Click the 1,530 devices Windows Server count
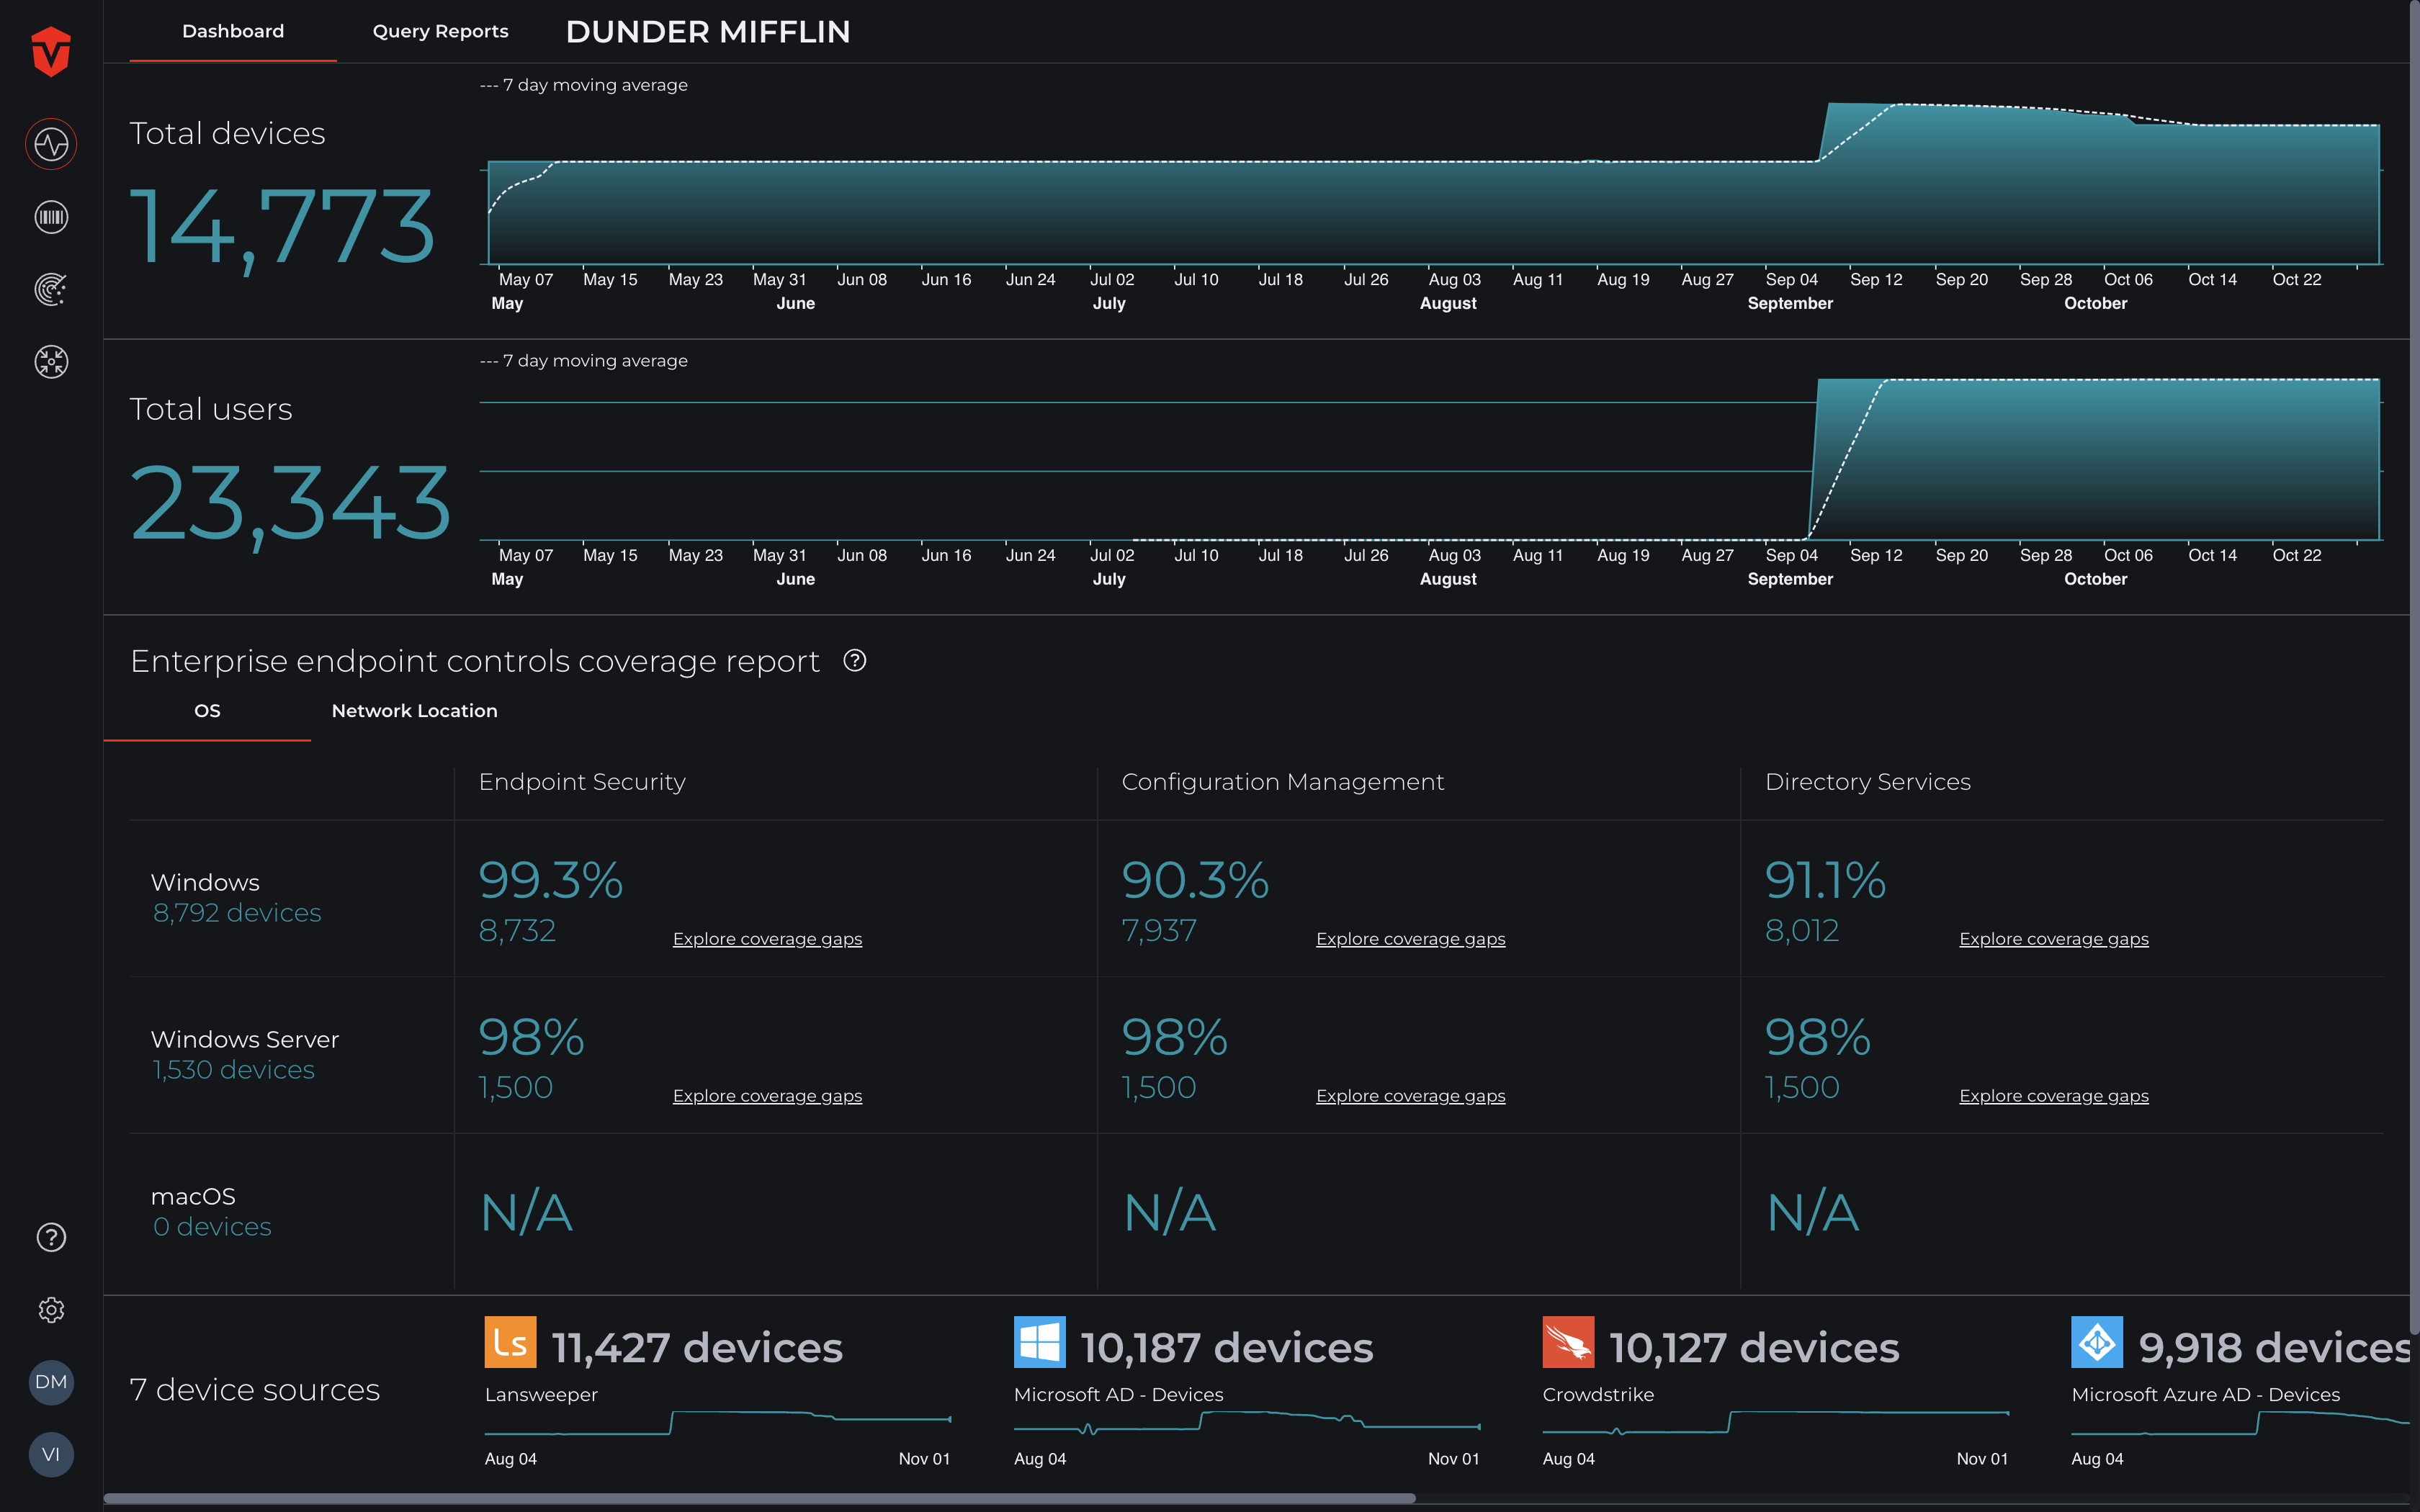The width and height of the screenshot is (2420, 1512). click(x=233, y=1070)
